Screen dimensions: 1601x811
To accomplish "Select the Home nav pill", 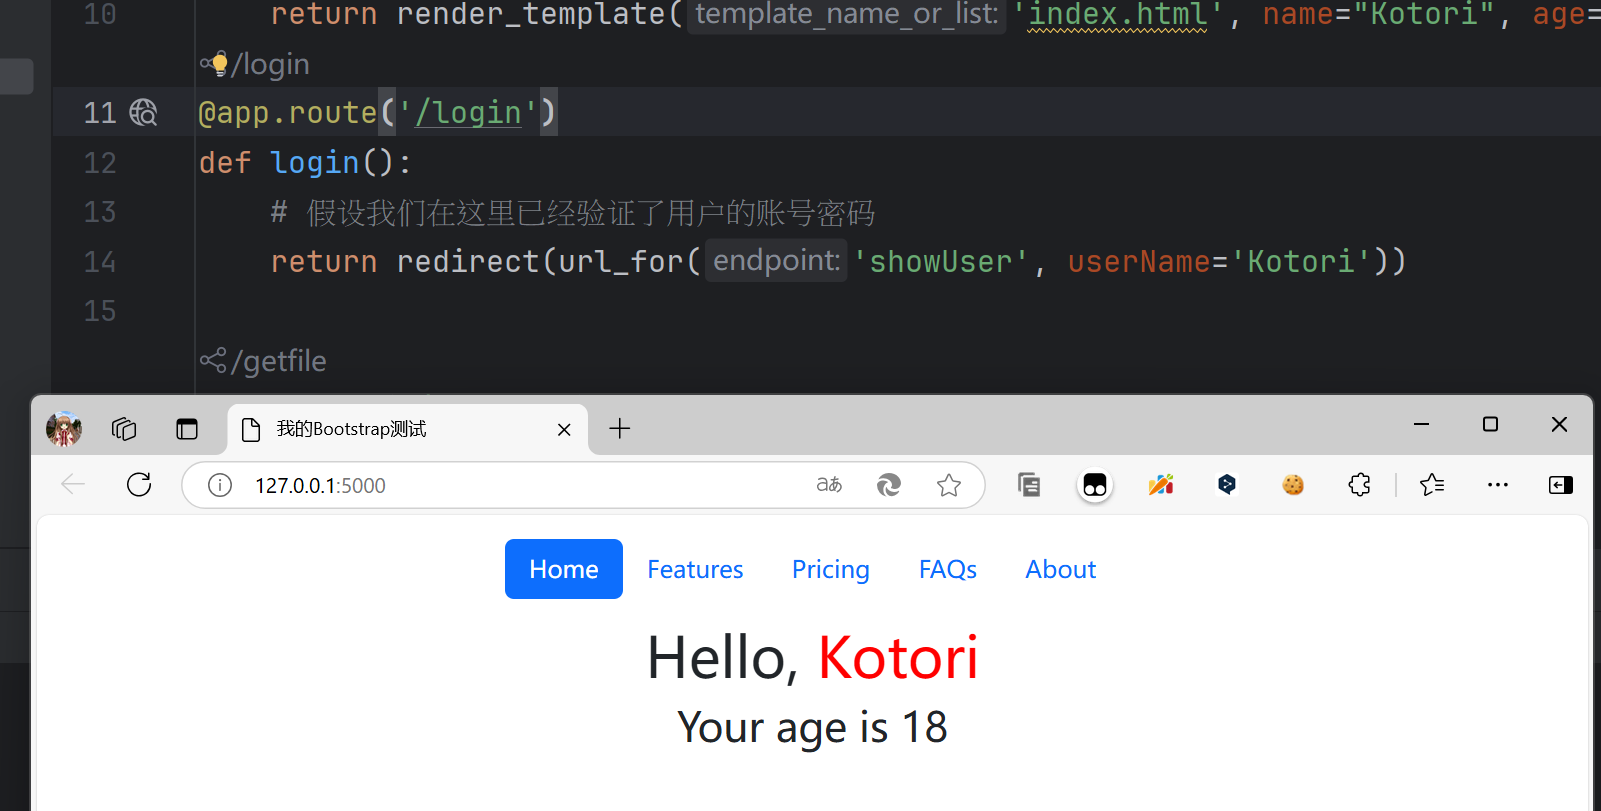I will (563, 569).
